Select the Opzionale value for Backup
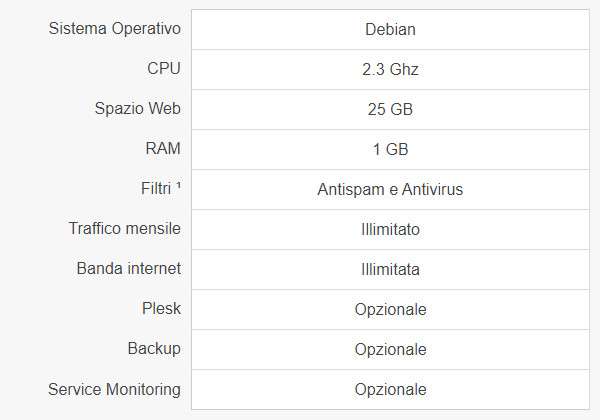Screen dimensions: 600x420 coord(390,349)
